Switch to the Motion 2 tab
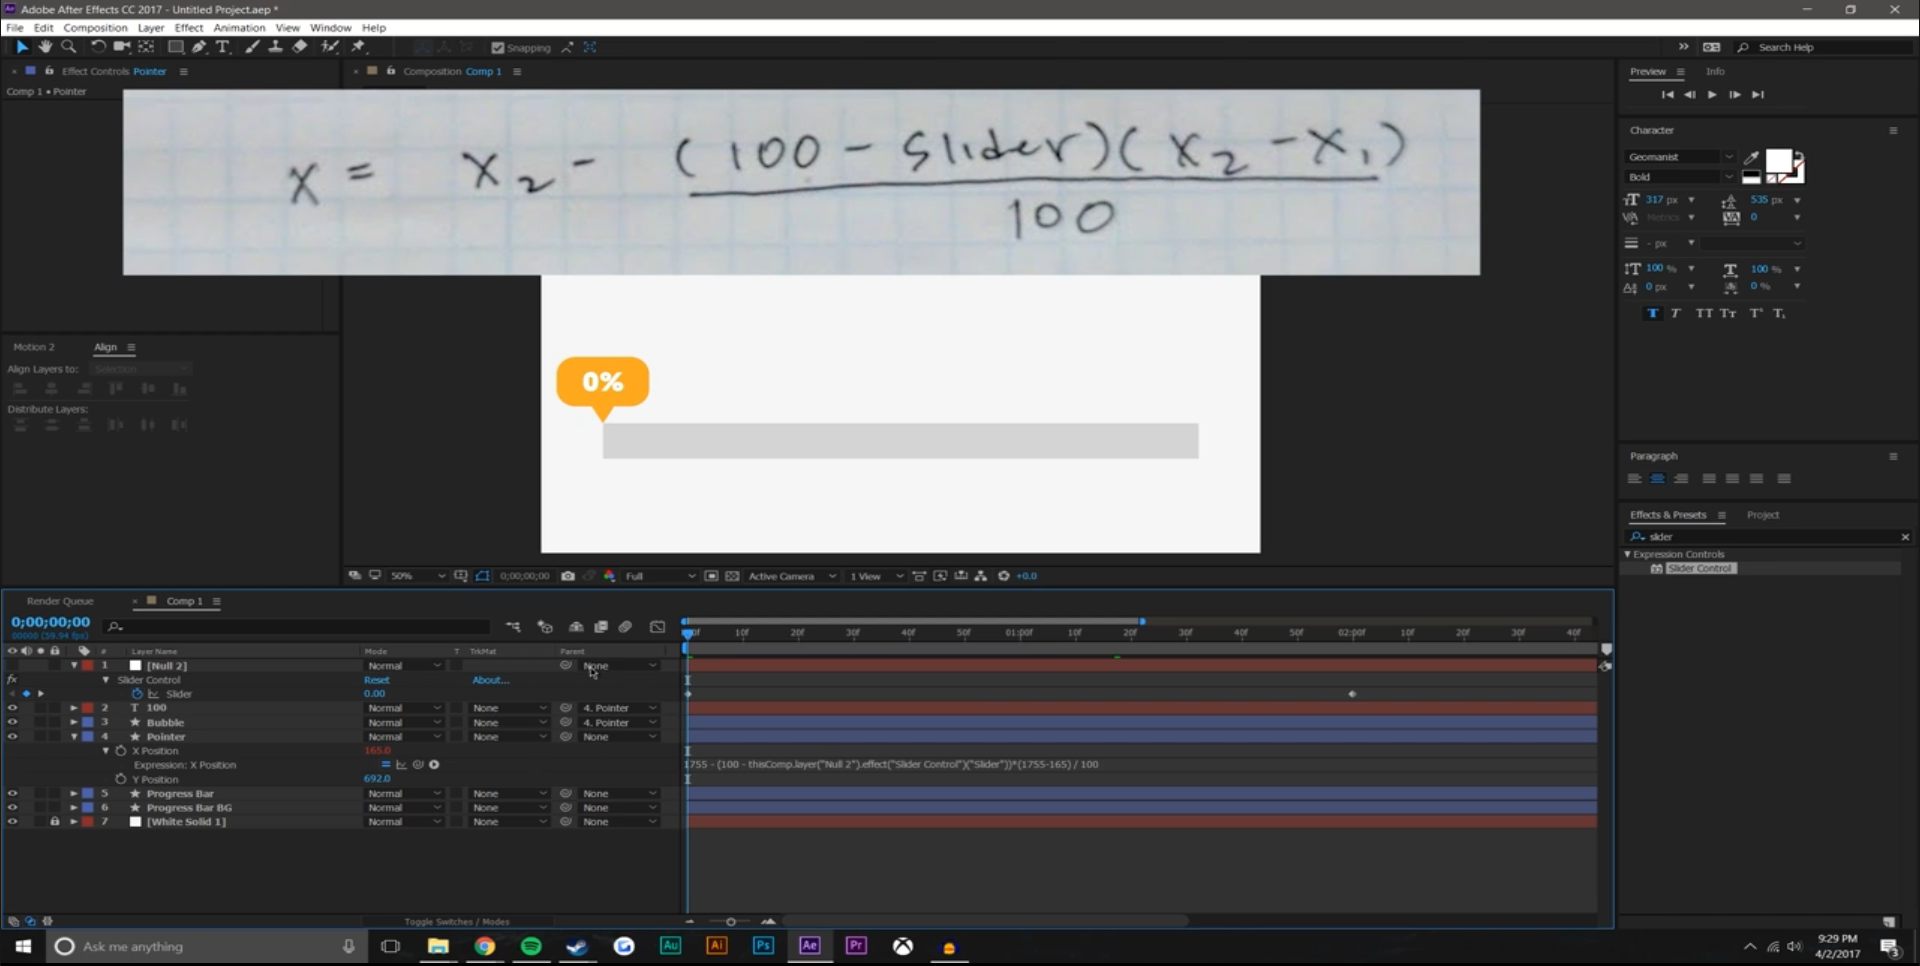 coord(34,347)
